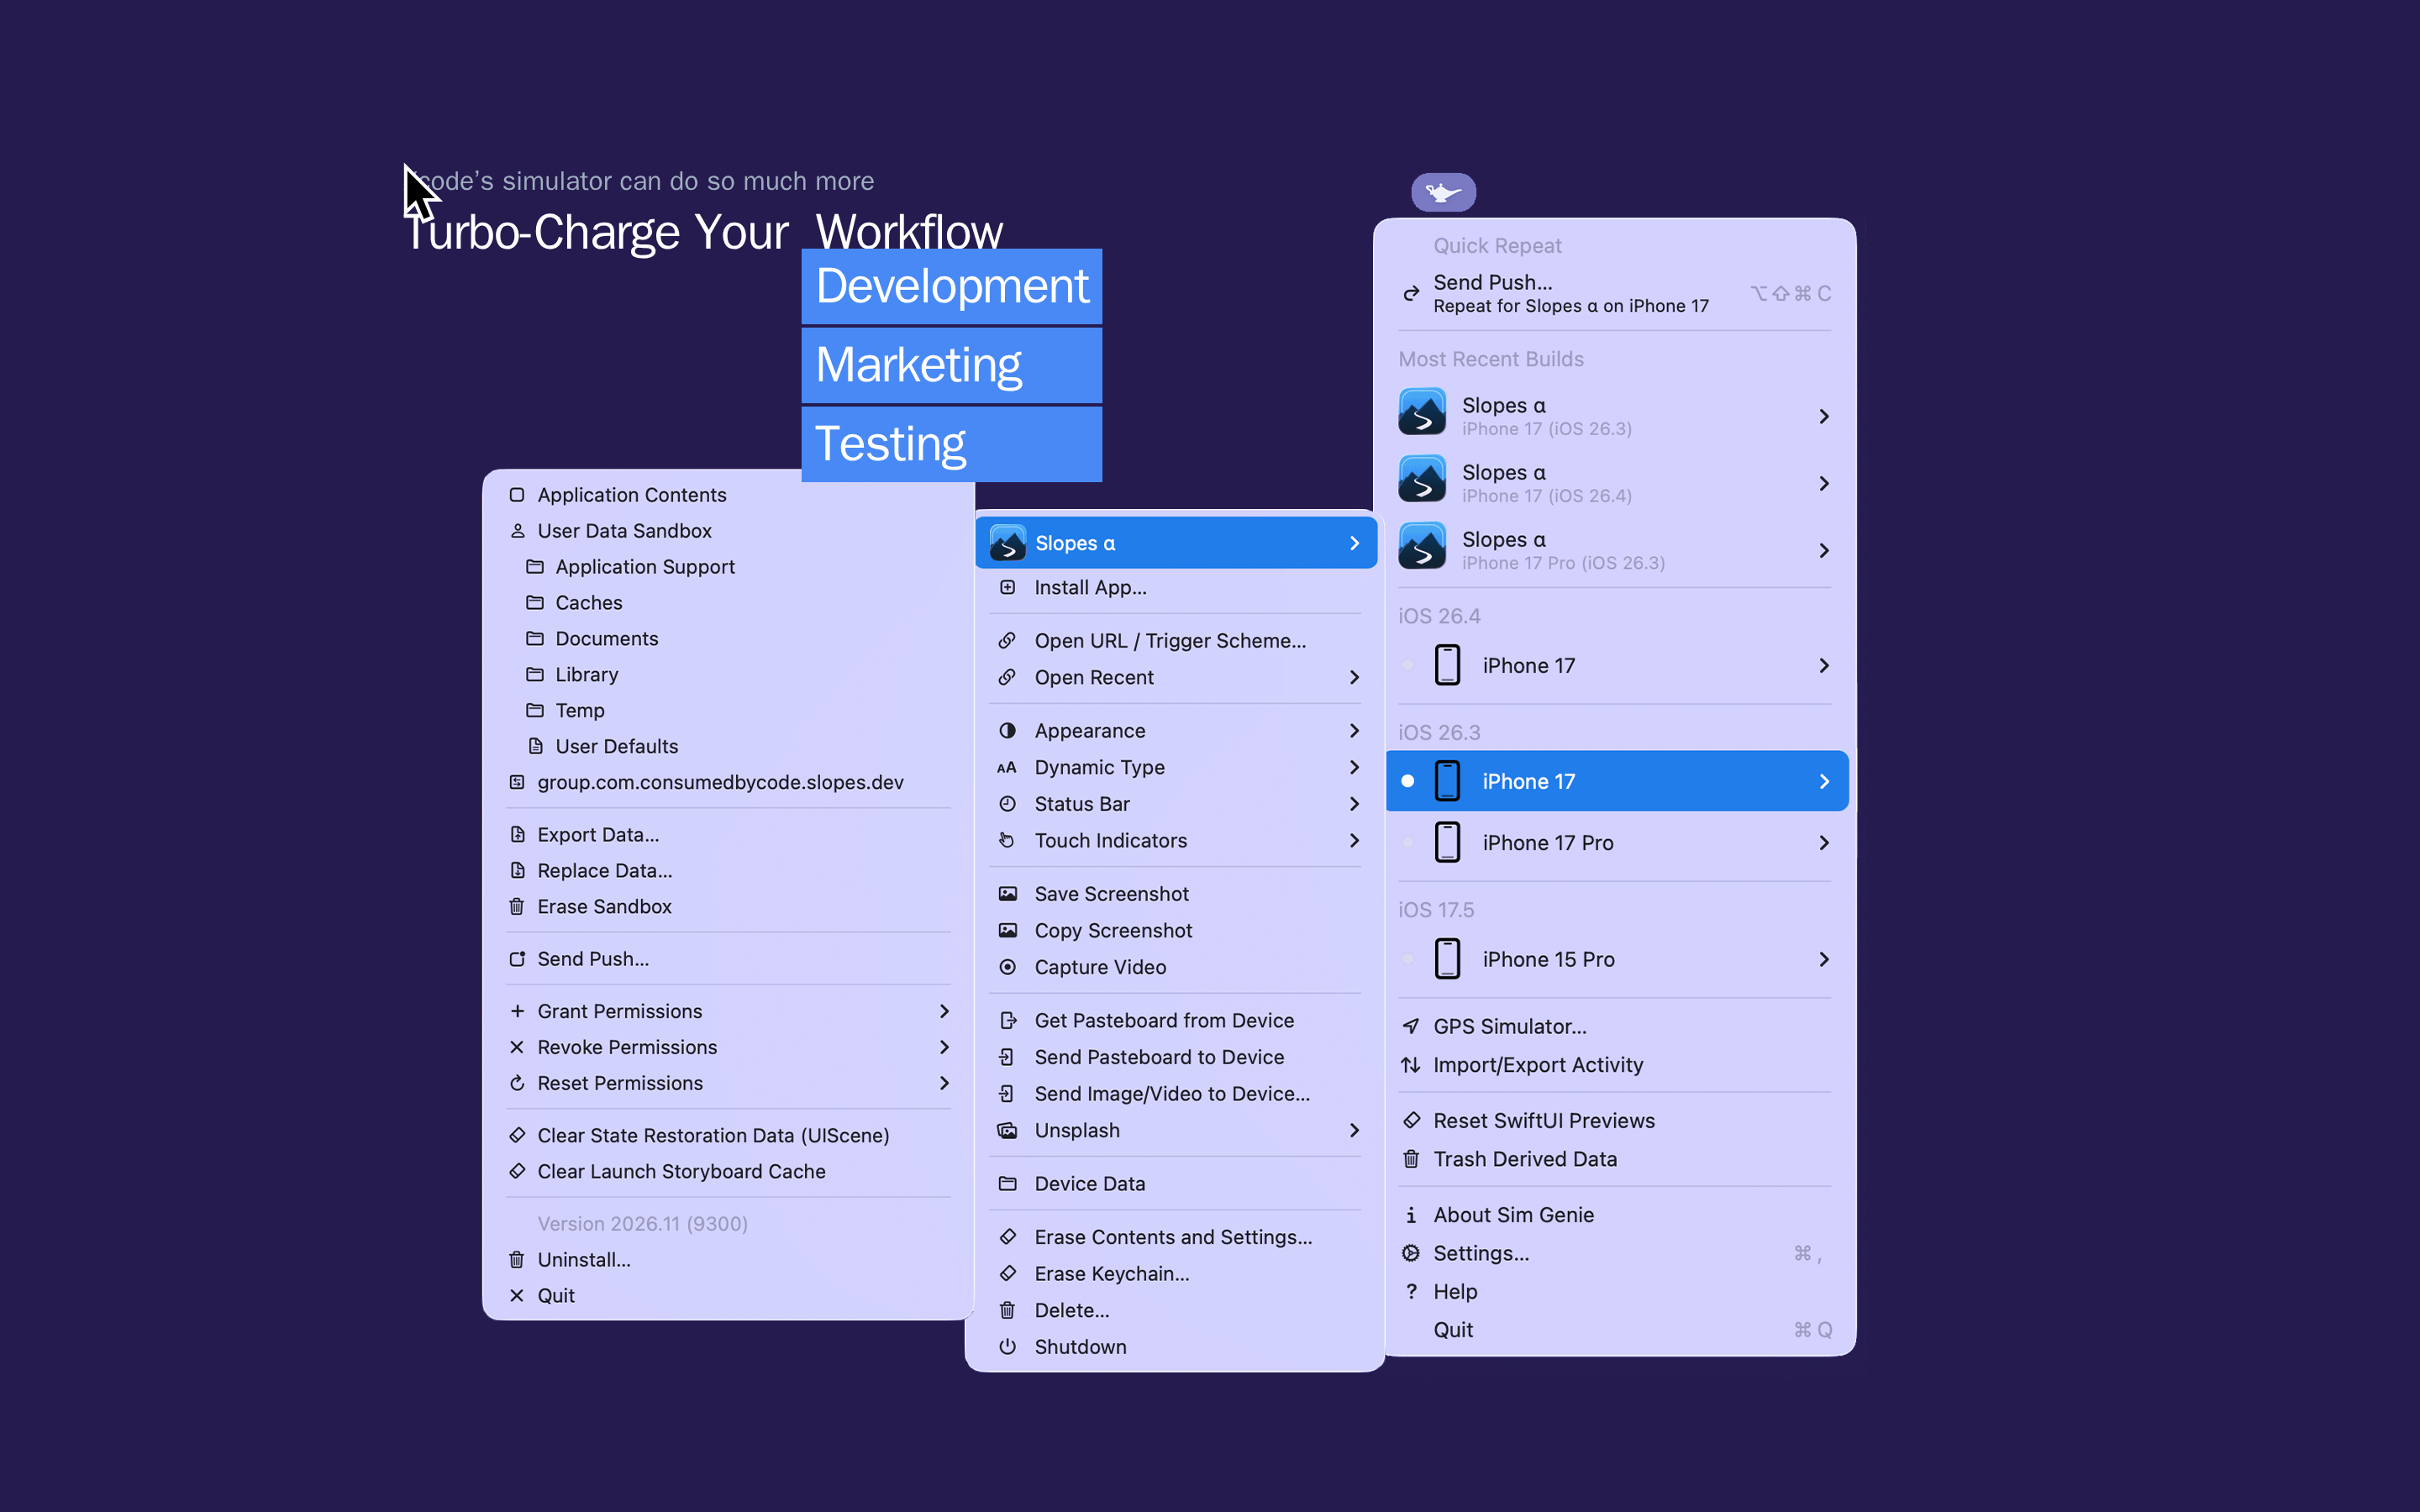Click the Unsplash photos icon
The height and width of the screenshot is (1512, 2420).
pyautogui.click(x=1008, y=1130)
